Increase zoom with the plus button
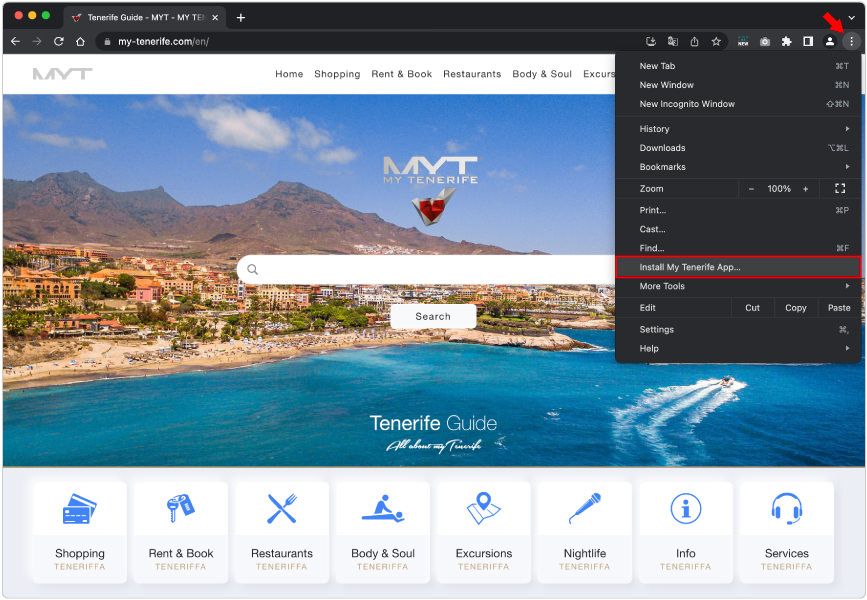Image resolution: width=867 pixels, height=600 pixels. (x=805, y=189)
